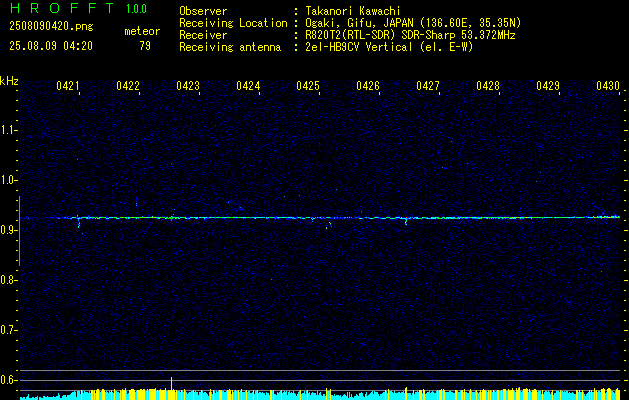Image resolution: width=629 pixels, height=400 pixels.
Task: Click receiver R820T2(RTL-SDR) SDR-Sharp 53.372MHz
Action: coord(410,35)
